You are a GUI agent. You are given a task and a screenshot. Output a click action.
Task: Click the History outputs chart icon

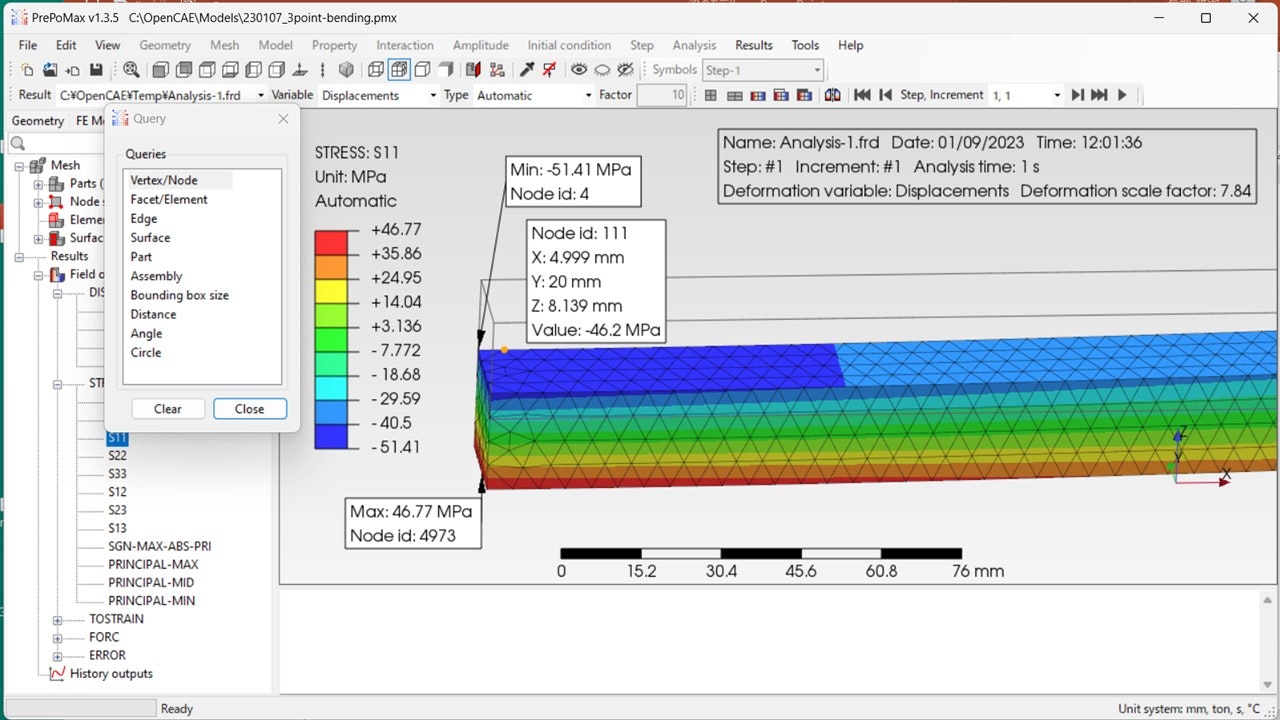click(x=57, y=674)
